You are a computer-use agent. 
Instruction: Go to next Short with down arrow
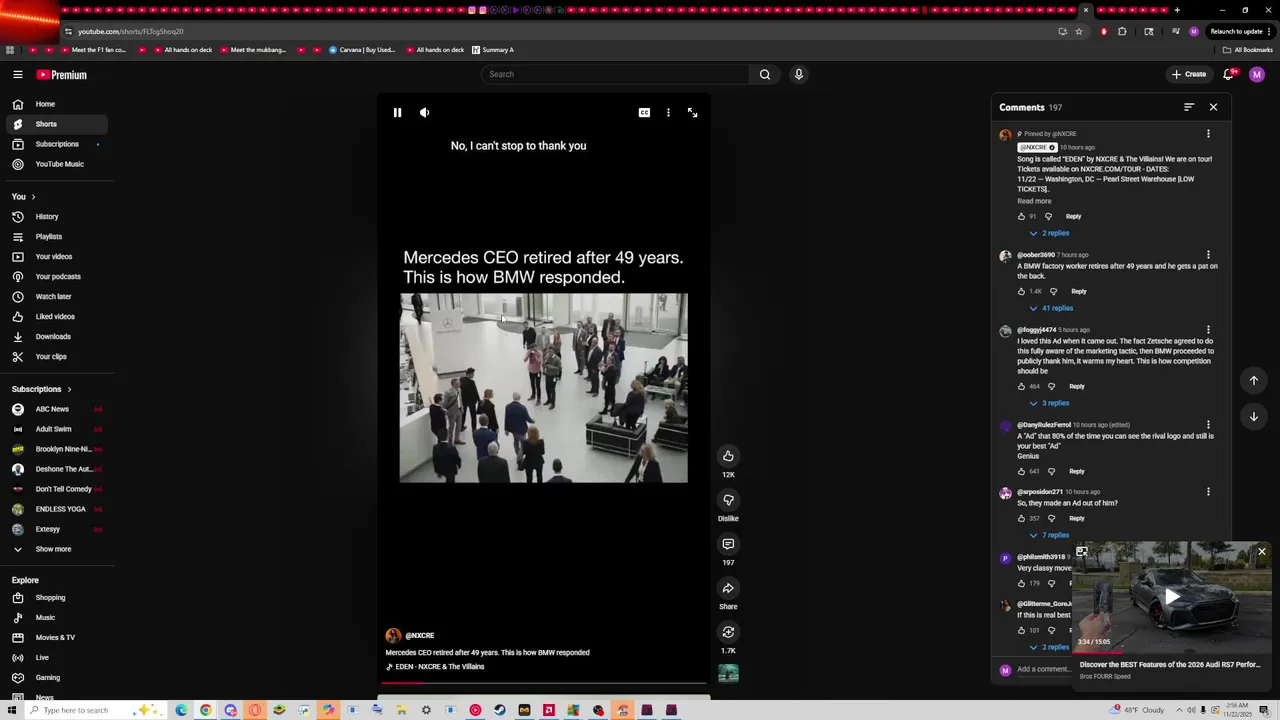point(1254,416)
